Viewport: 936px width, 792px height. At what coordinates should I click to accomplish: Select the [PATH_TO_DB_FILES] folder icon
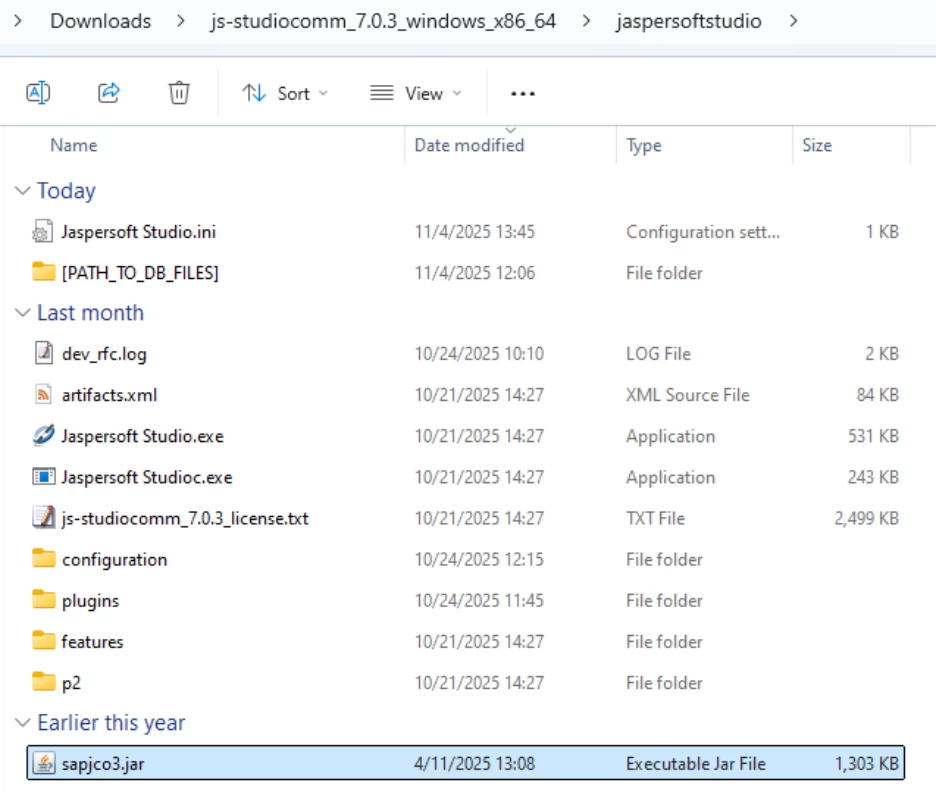pyautogui.click(x=43, y=272)
